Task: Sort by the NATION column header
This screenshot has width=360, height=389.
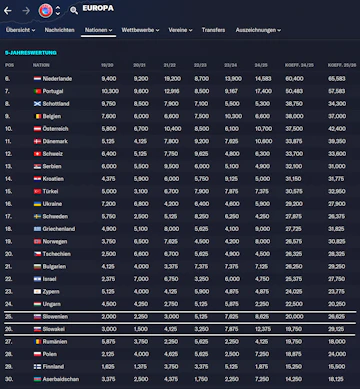Action: [41, 65]
